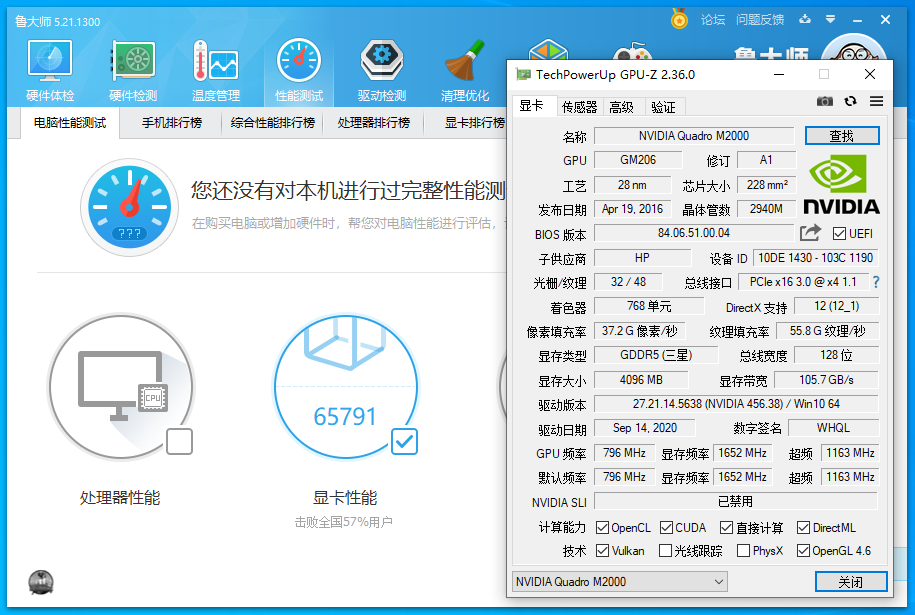This screenshot has width=915, height=615.
Task: Click GPU name field NVIDIA Quadro M2000
Action: (x=694, y=136)
